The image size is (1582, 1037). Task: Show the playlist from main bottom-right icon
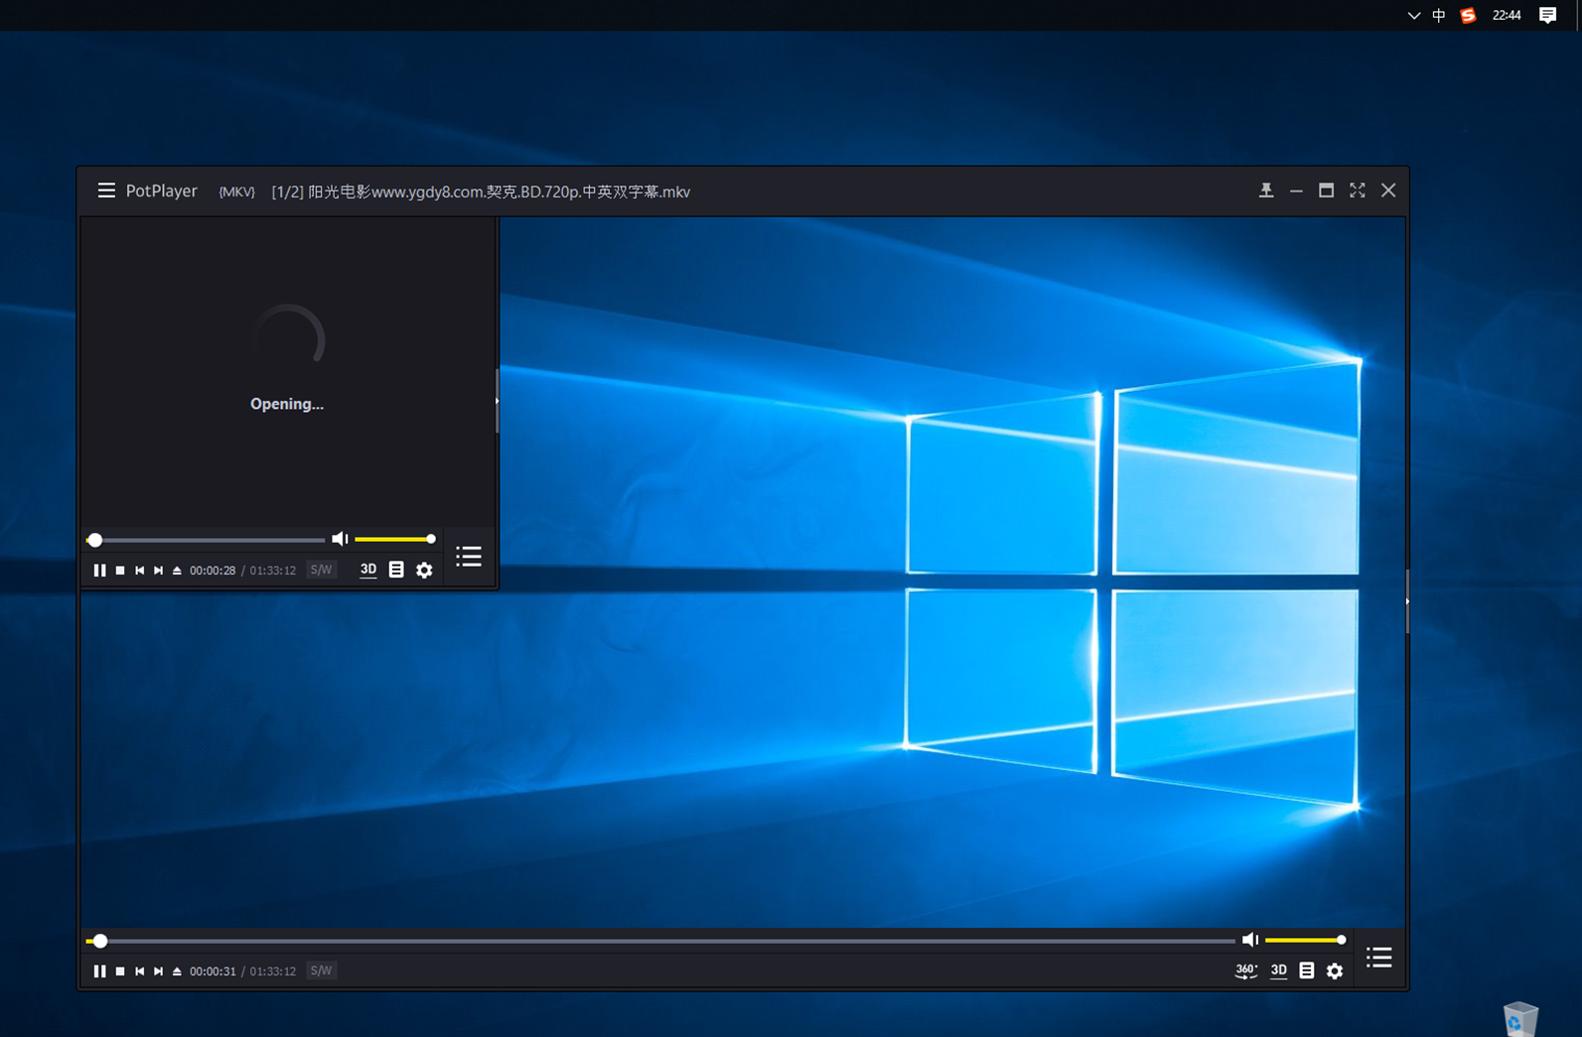tap(1379, 958)
